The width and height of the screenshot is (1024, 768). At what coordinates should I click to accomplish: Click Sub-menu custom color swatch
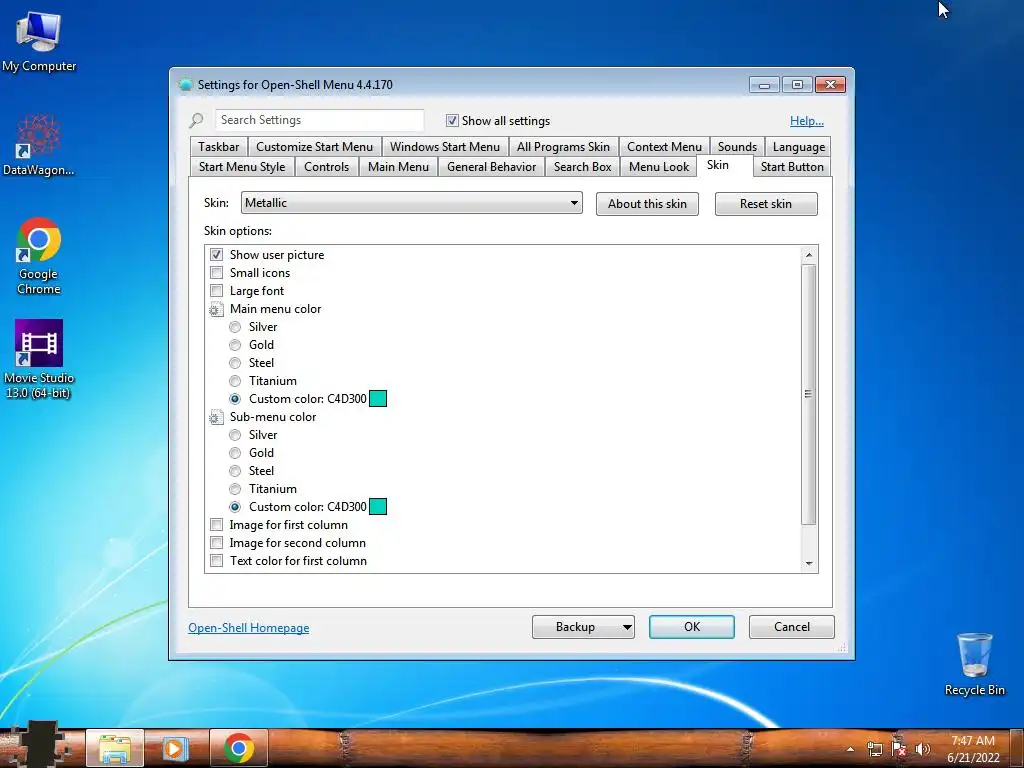(x=378, y=506)
